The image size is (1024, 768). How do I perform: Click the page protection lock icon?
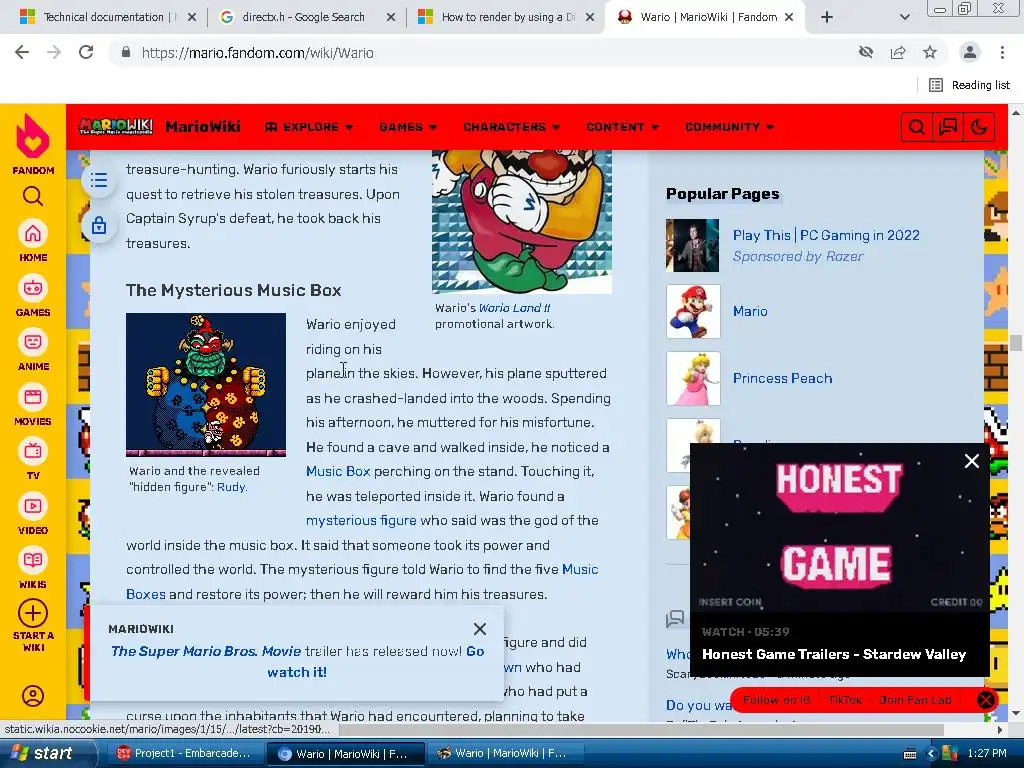tap(99, 226)
